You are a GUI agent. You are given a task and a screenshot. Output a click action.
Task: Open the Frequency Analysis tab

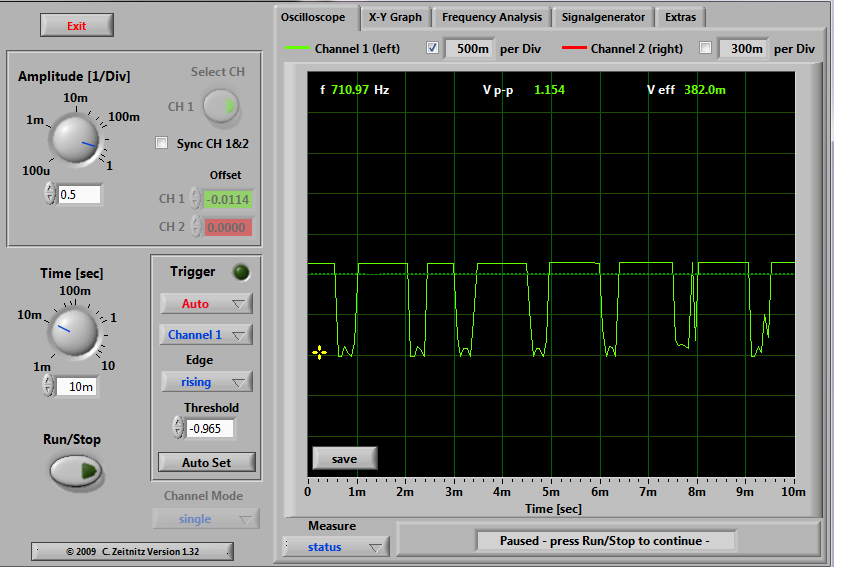tap(492, 17)
